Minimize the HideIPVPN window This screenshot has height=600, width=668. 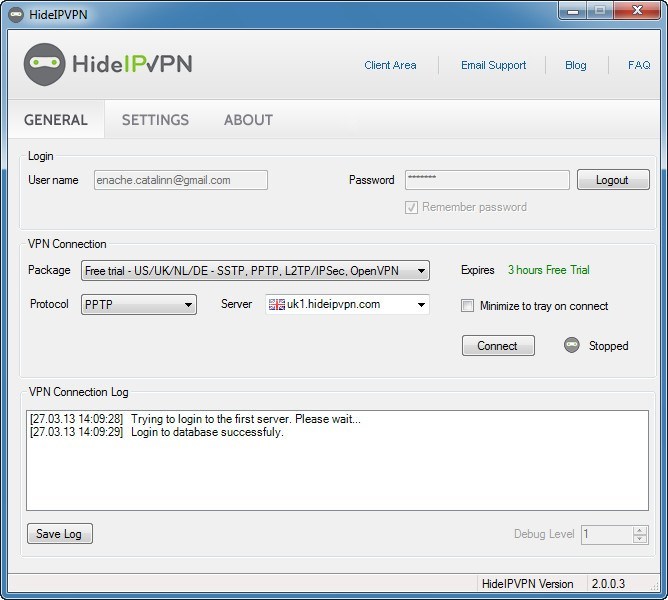point(573,11)
